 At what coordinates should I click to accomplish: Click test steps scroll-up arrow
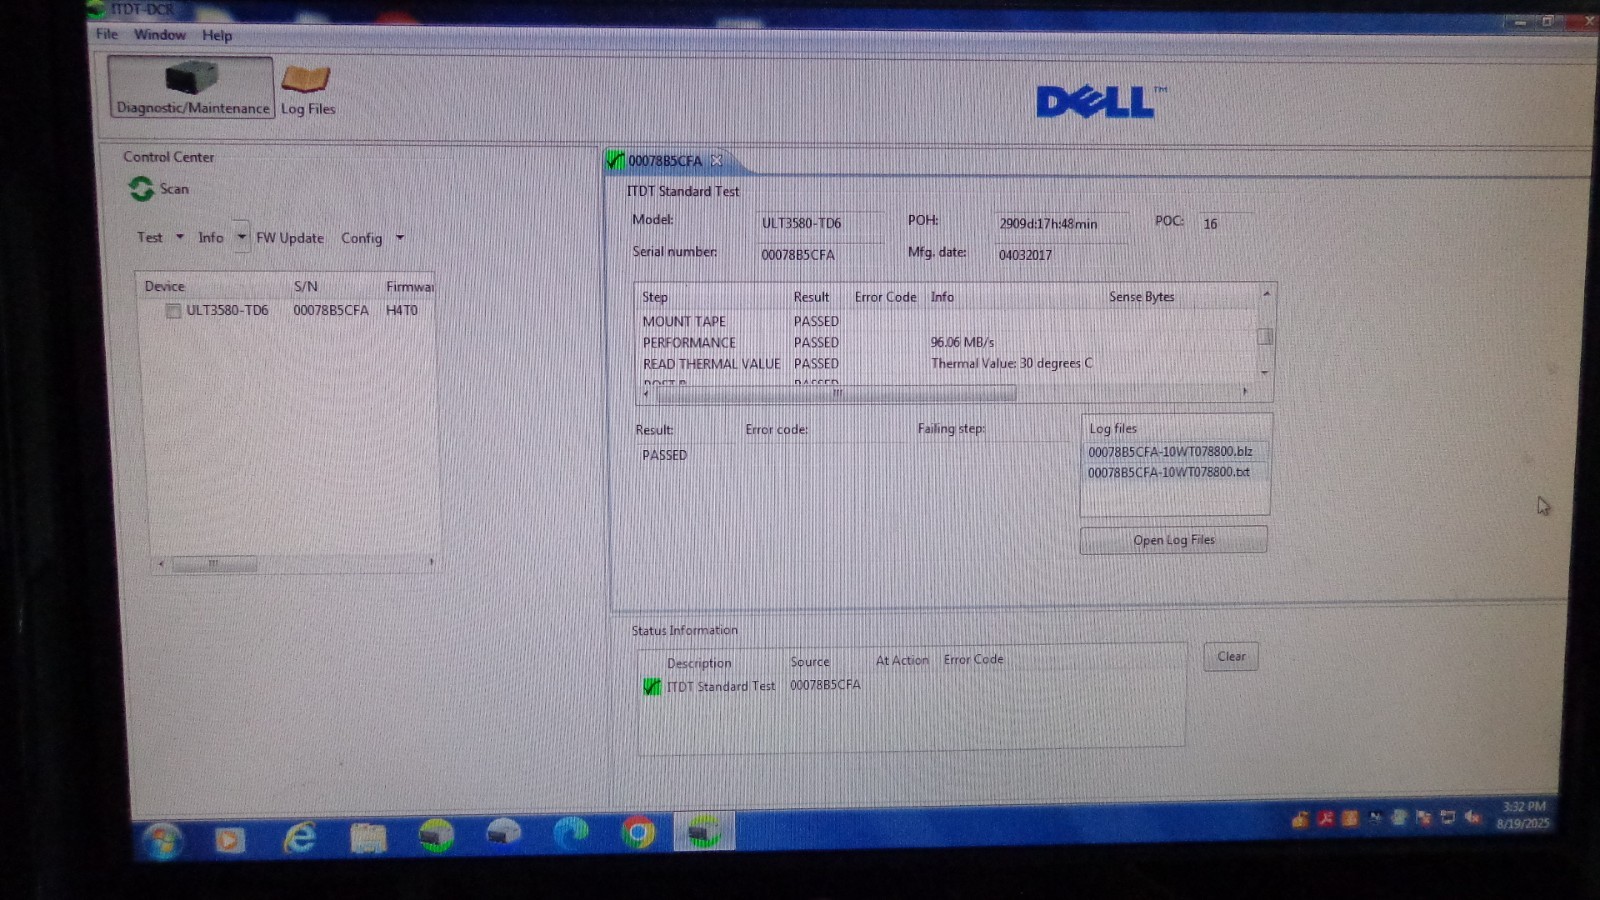click(x=1266, y=293)
